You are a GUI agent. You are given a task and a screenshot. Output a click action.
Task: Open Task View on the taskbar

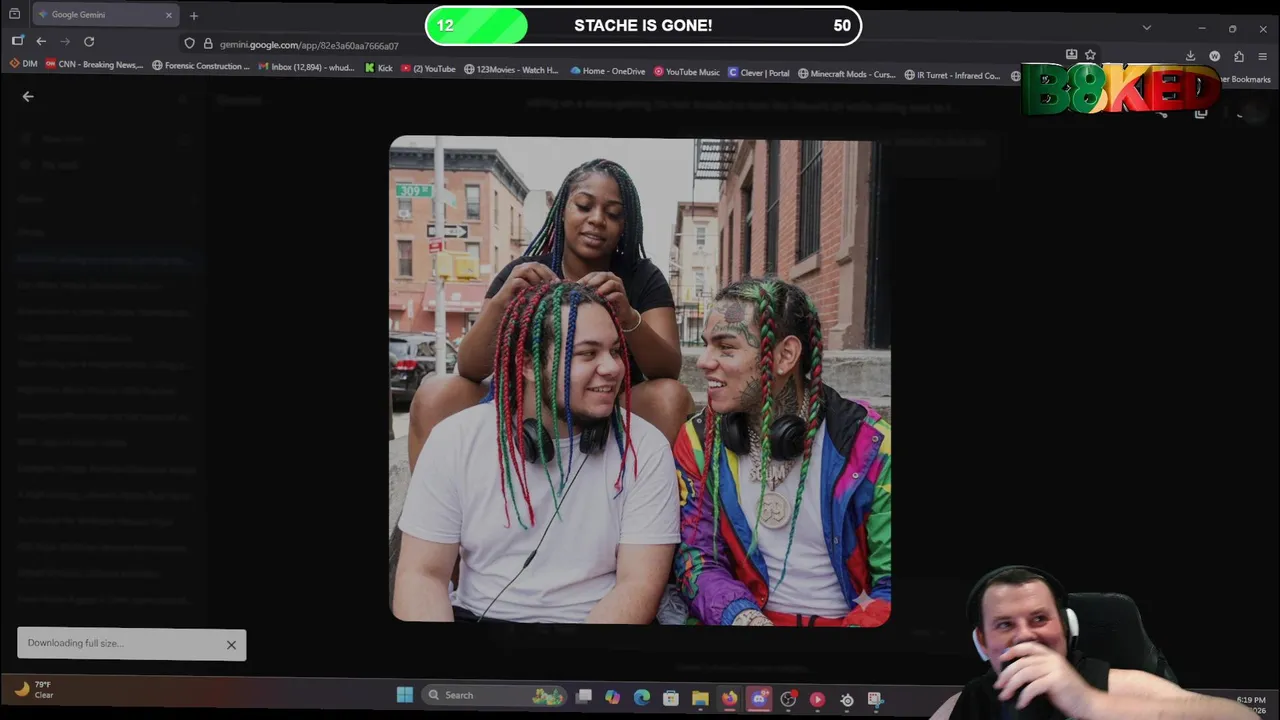click(584, 696)
